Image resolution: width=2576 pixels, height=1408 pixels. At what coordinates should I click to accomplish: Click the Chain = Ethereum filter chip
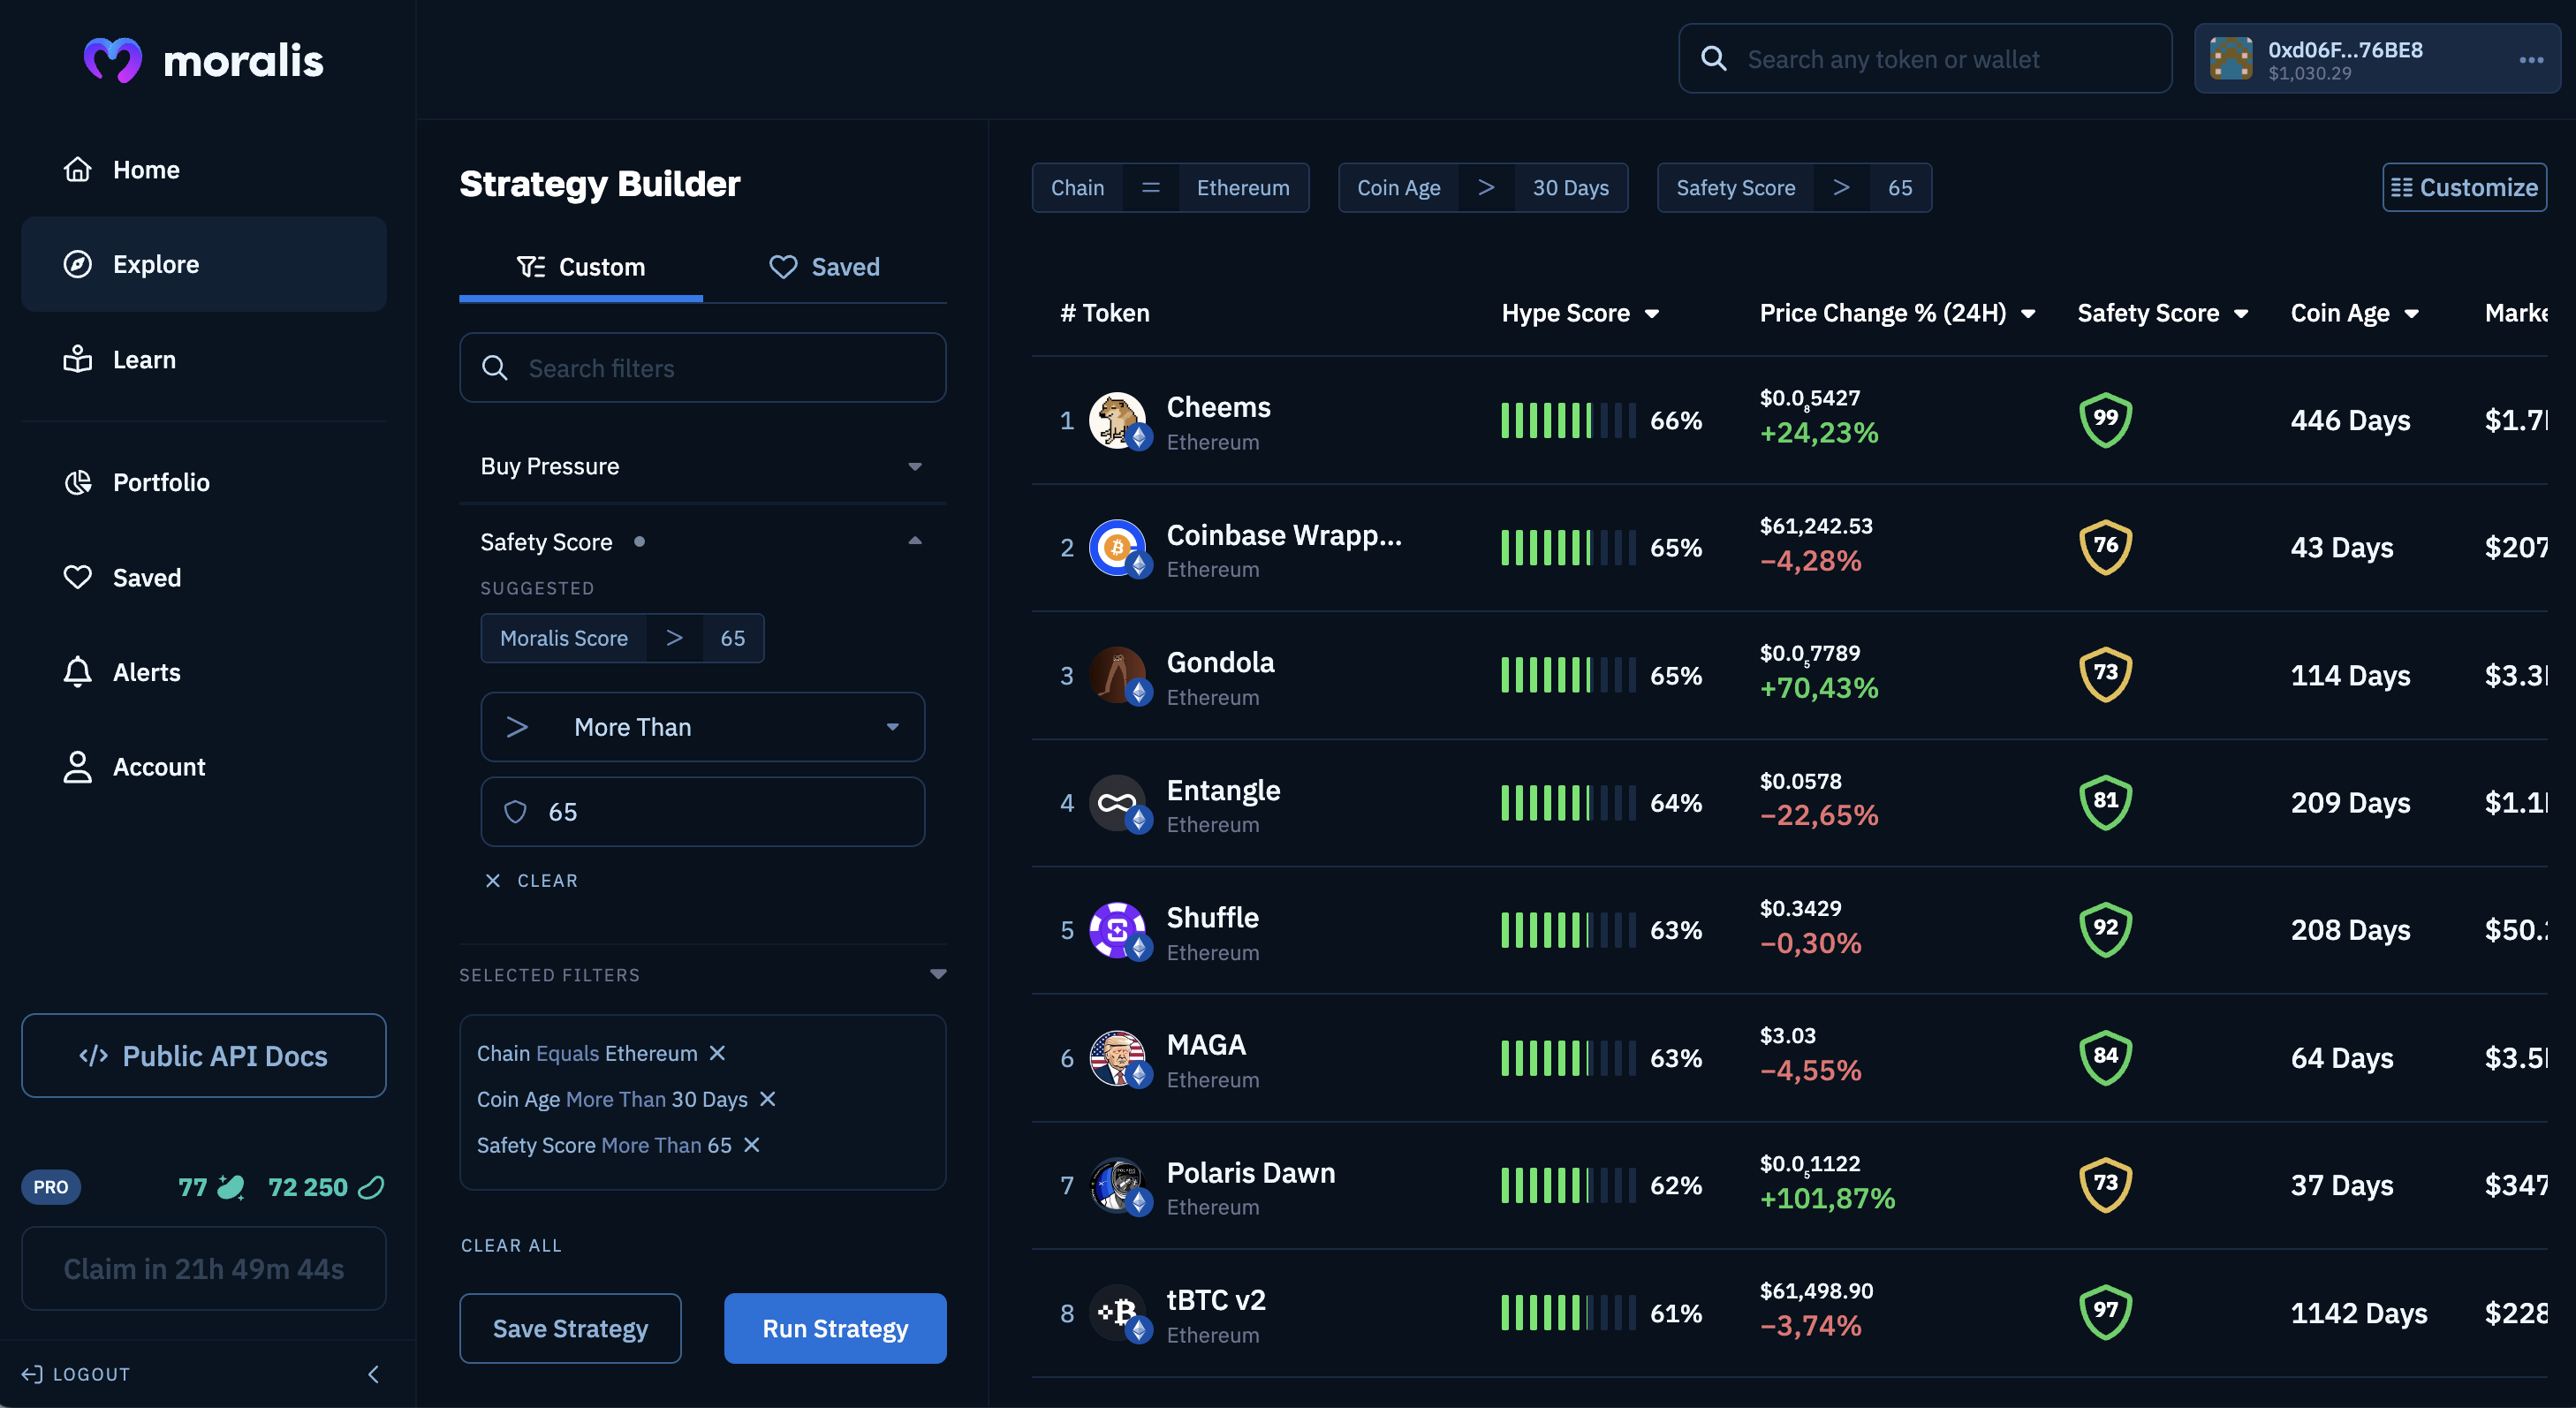click(1170, 188)
